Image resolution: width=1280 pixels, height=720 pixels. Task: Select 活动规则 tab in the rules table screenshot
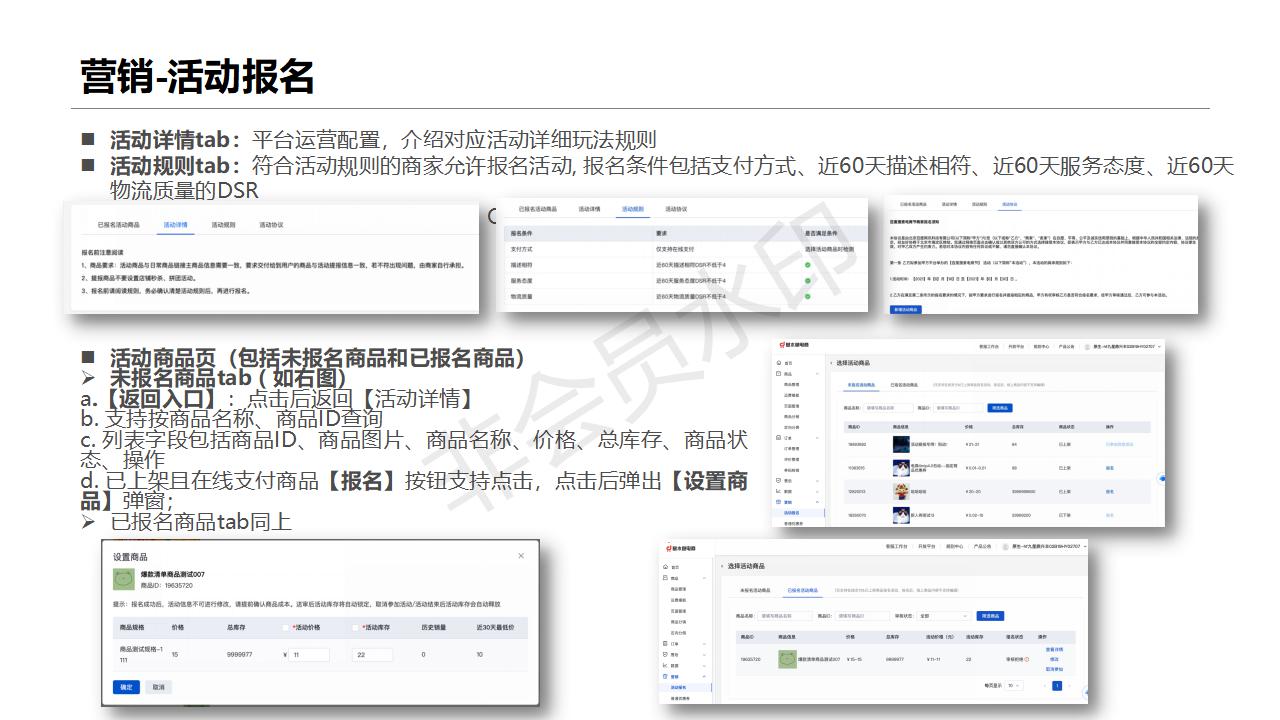click(x=634, y=209)
